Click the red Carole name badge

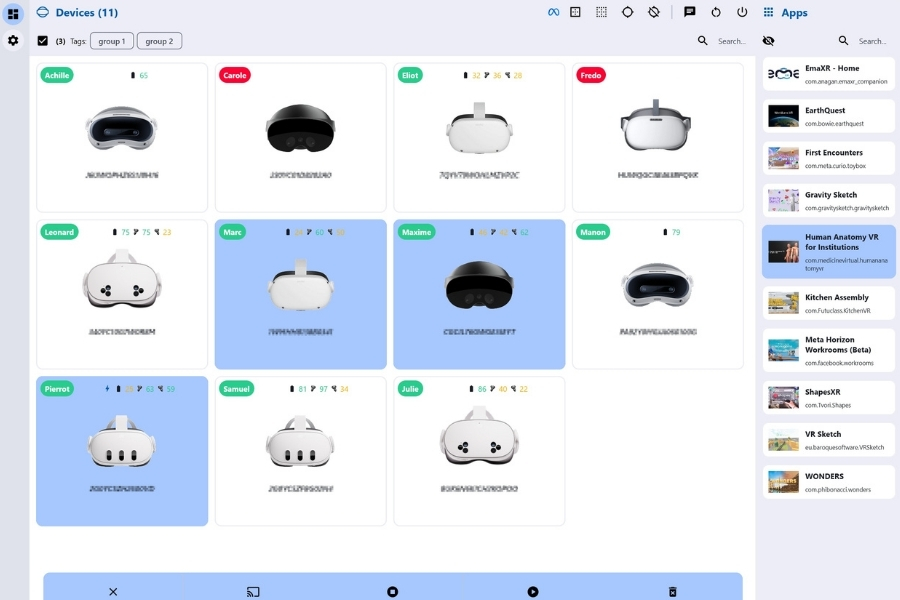tap(235, 75)
